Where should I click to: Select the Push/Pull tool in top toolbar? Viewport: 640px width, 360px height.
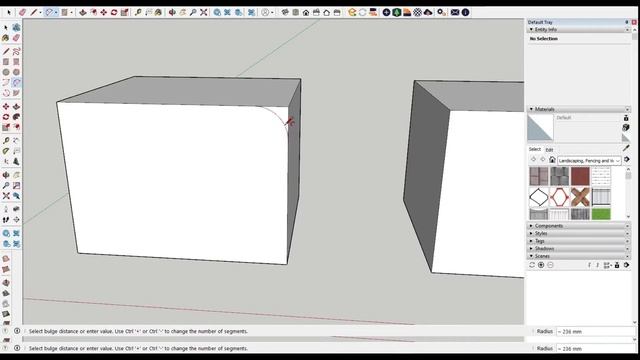(83, 13)
